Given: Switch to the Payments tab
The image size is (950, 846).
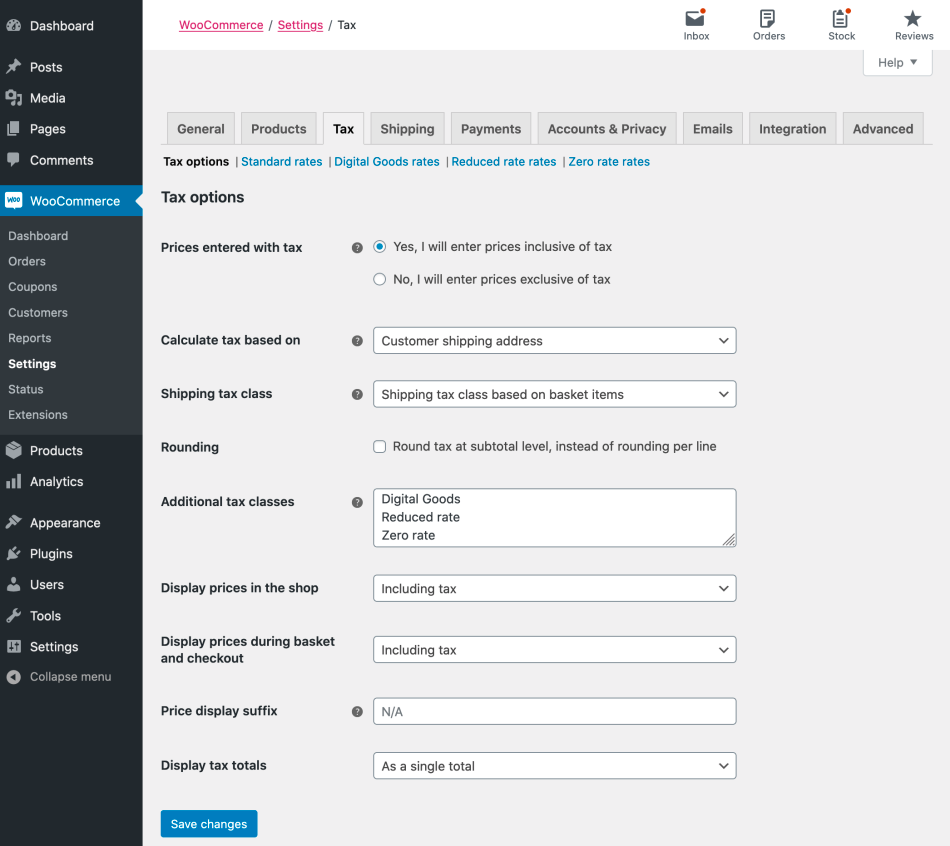Looking at the screenshot, I should [x=491, y=128].
